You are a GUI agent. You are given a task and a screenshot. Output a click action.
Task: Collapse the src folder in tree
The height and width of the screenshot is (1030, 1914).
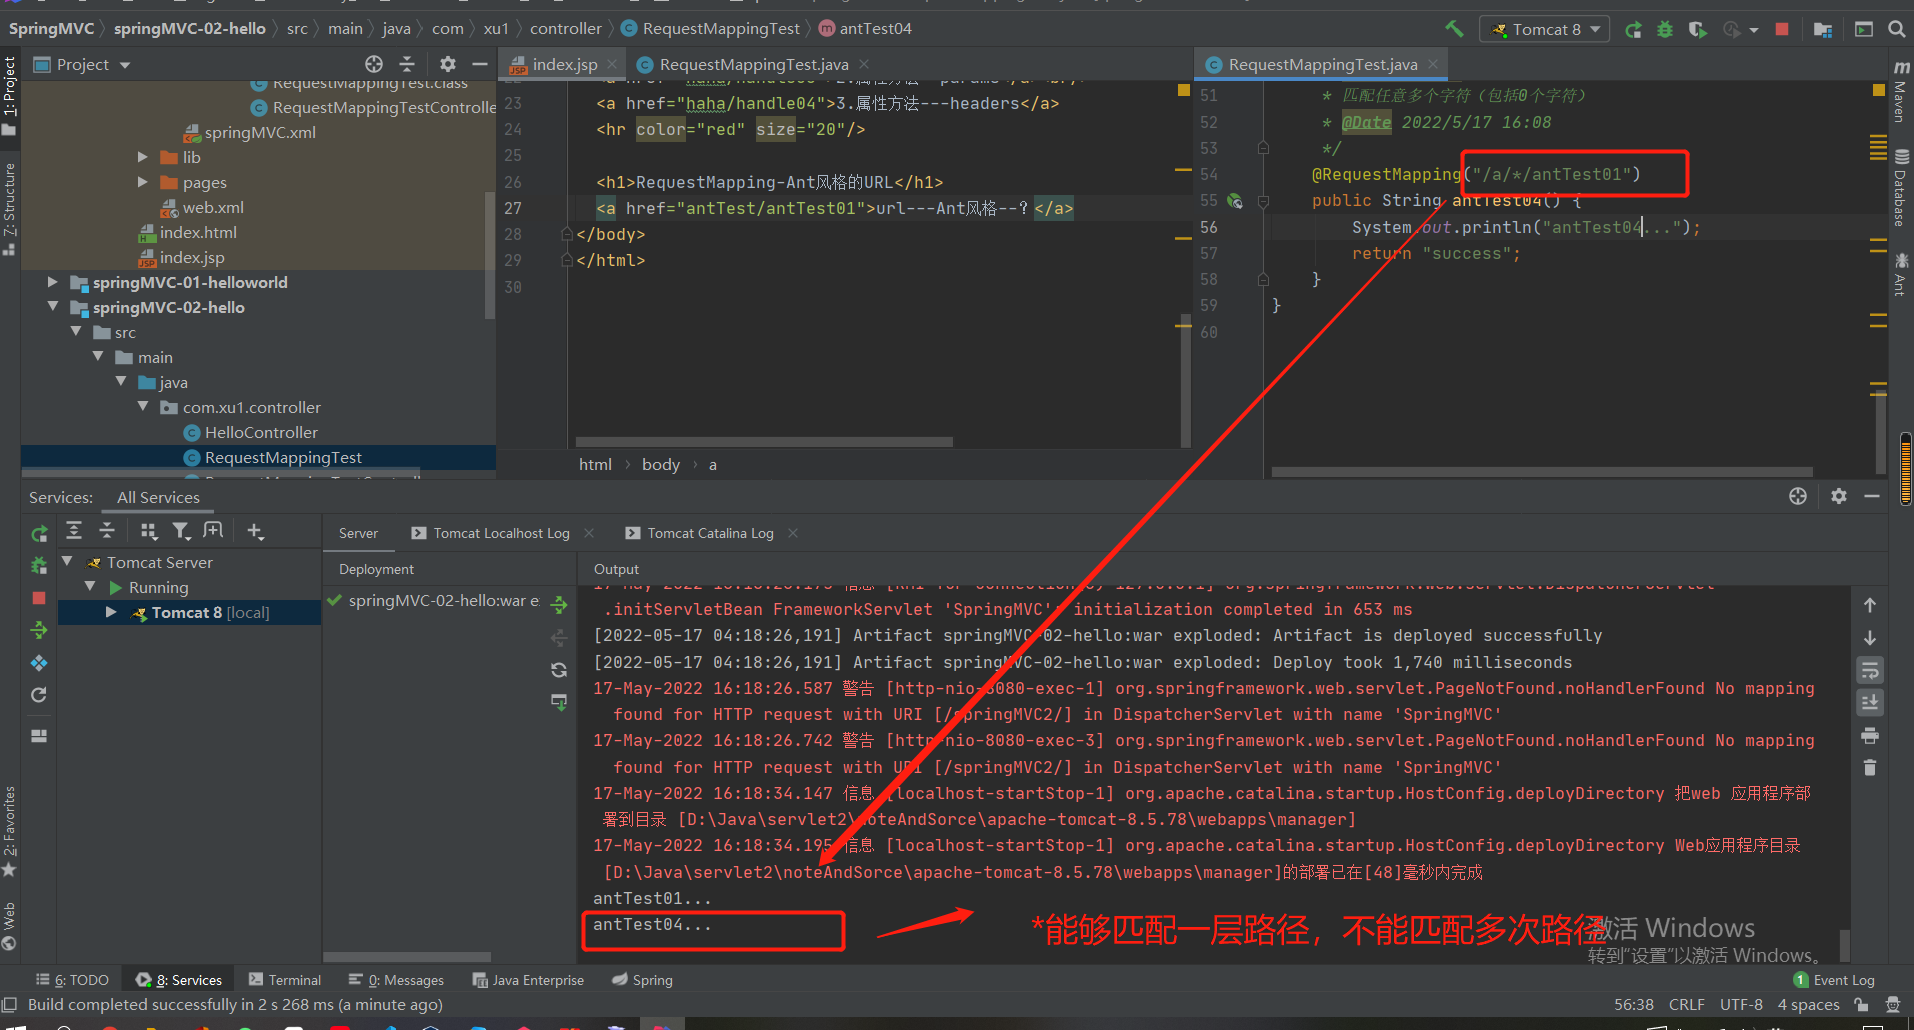click(x=76, y=332)
